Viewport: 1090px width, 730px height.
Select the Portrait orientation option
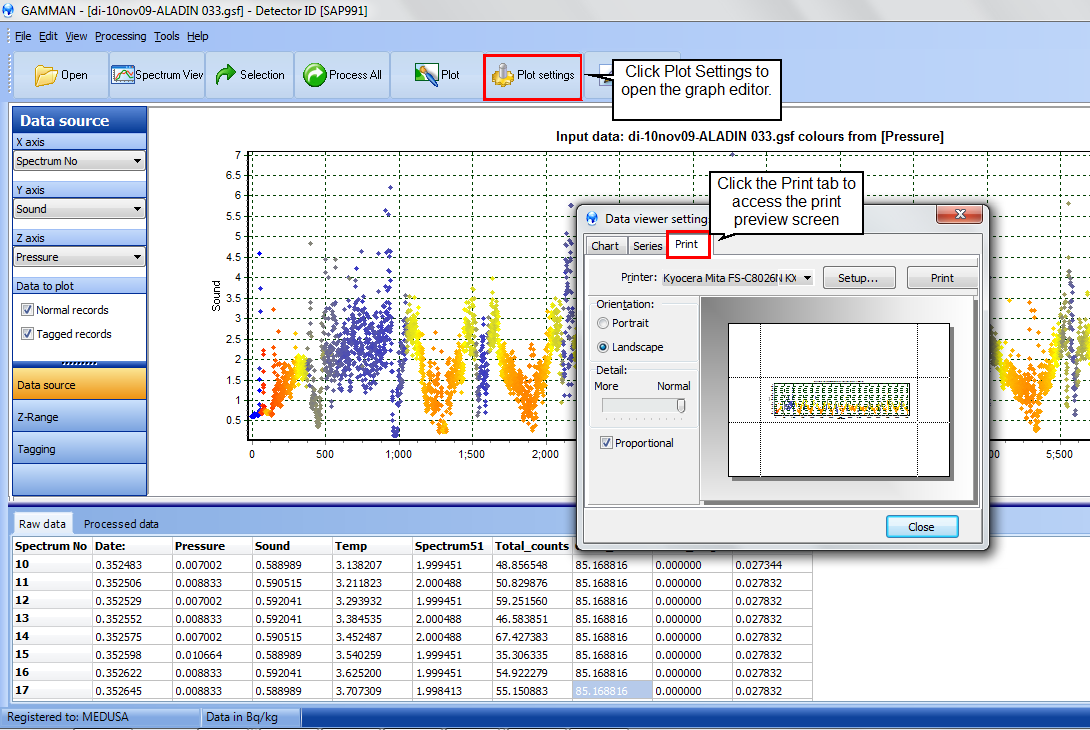pyautogui.click(x=602, y=323)
